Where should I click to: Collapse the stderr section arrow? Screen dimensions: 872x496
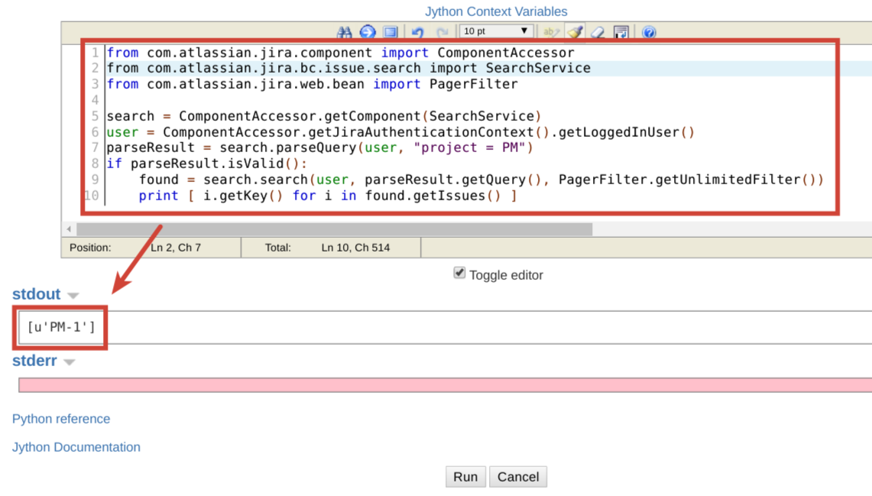[69, 362]
